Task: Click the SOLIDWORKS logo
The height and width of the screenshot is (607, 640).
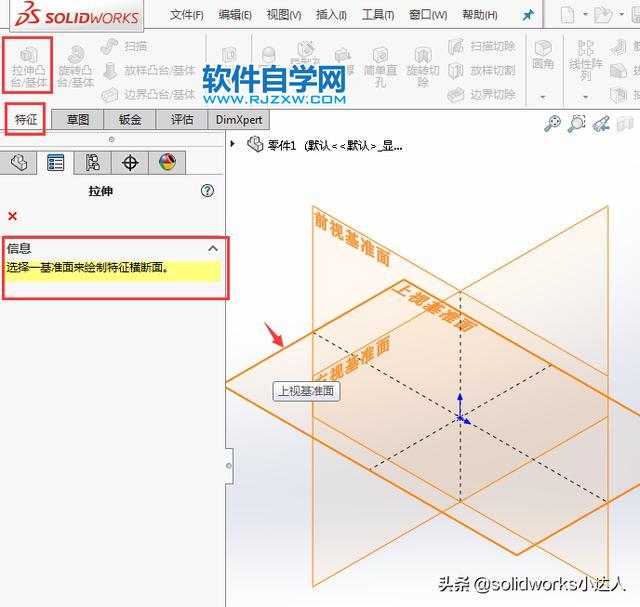Action: tap(77, 15)
